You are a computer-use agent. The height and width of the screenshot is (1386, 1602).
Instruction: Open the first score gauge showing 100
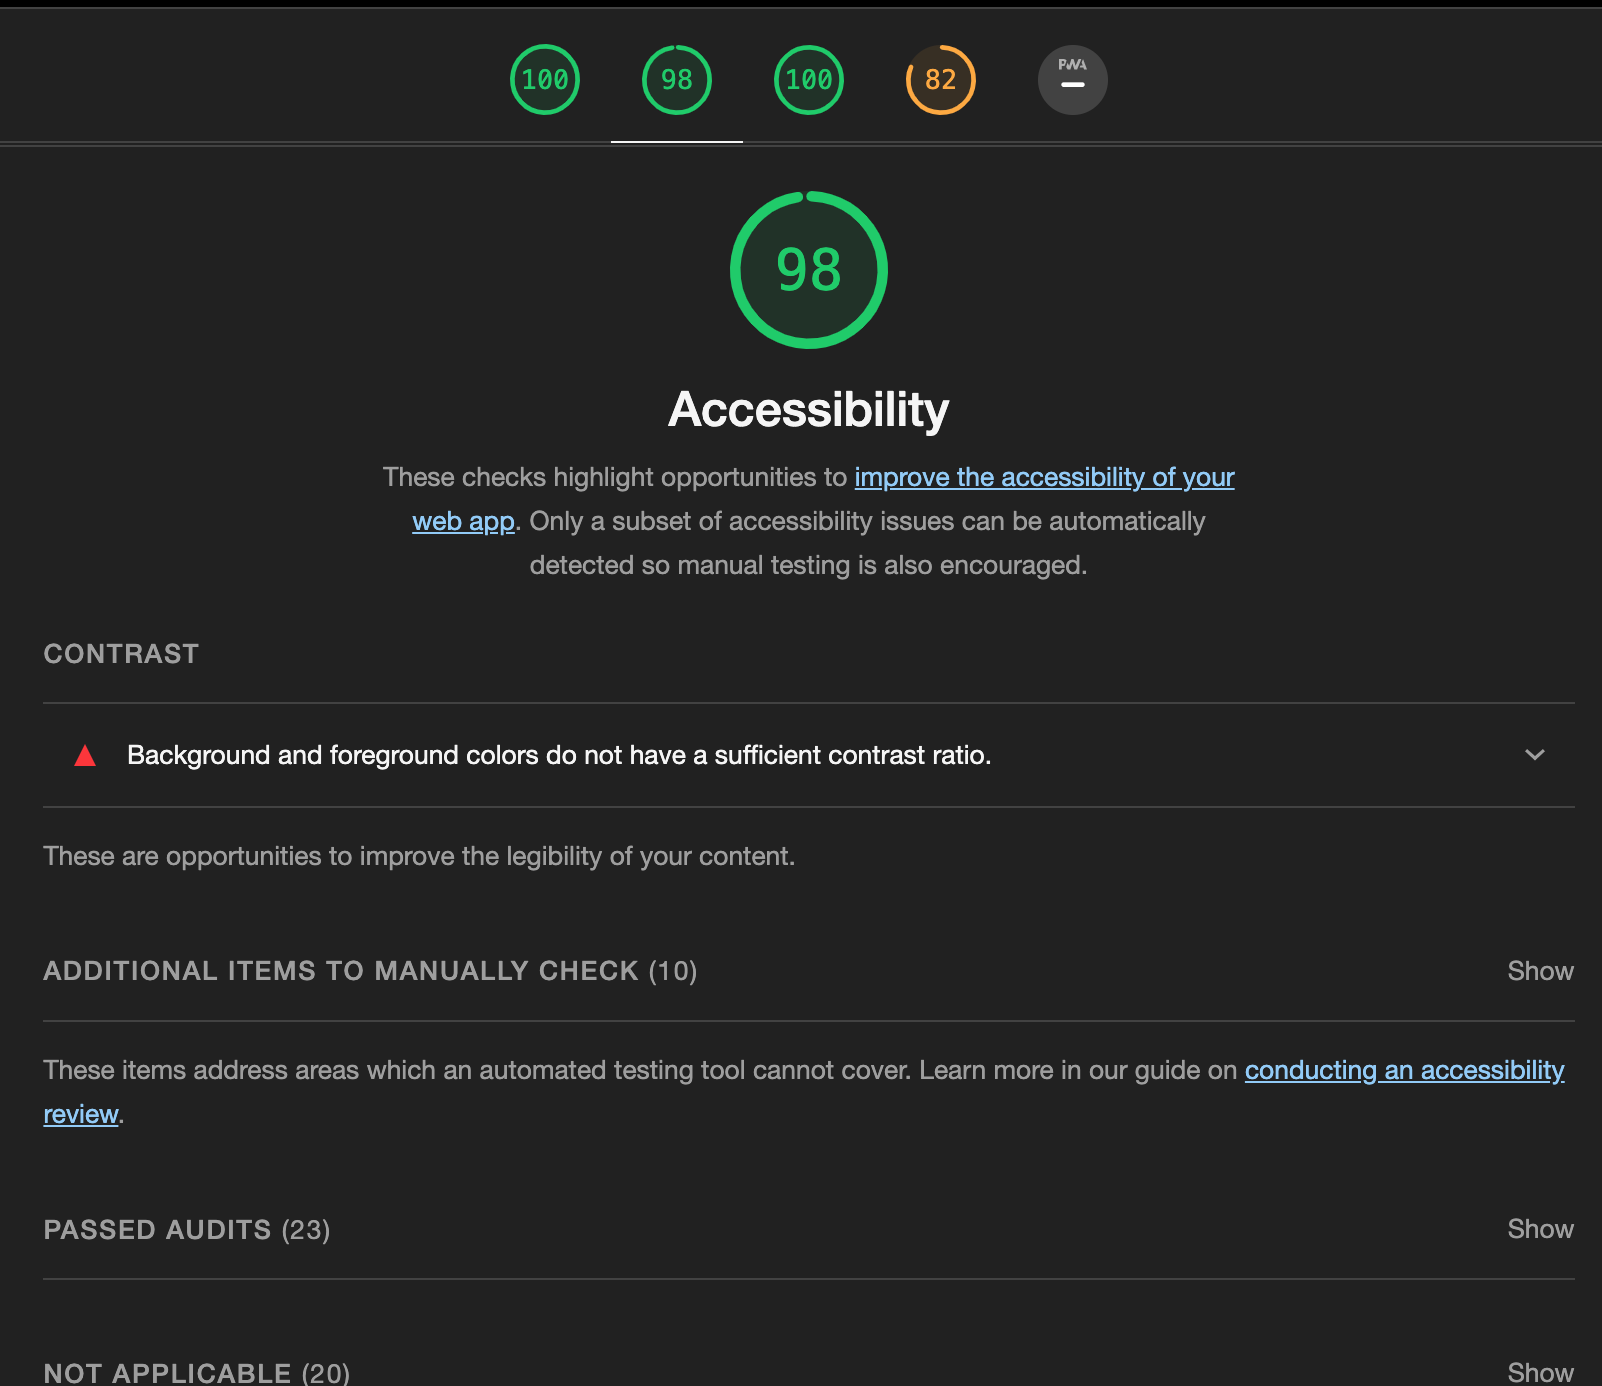coord(545,80)
